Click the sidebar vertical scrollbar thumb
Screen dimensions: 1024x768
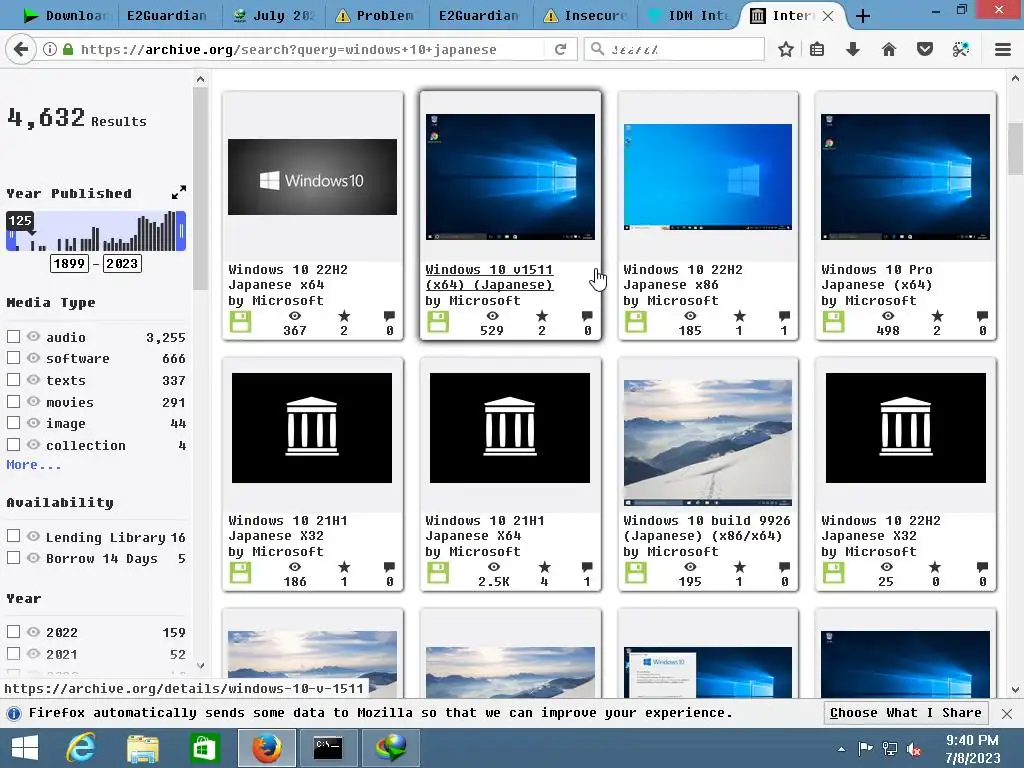pyautogui.click(x=200, y=189)
